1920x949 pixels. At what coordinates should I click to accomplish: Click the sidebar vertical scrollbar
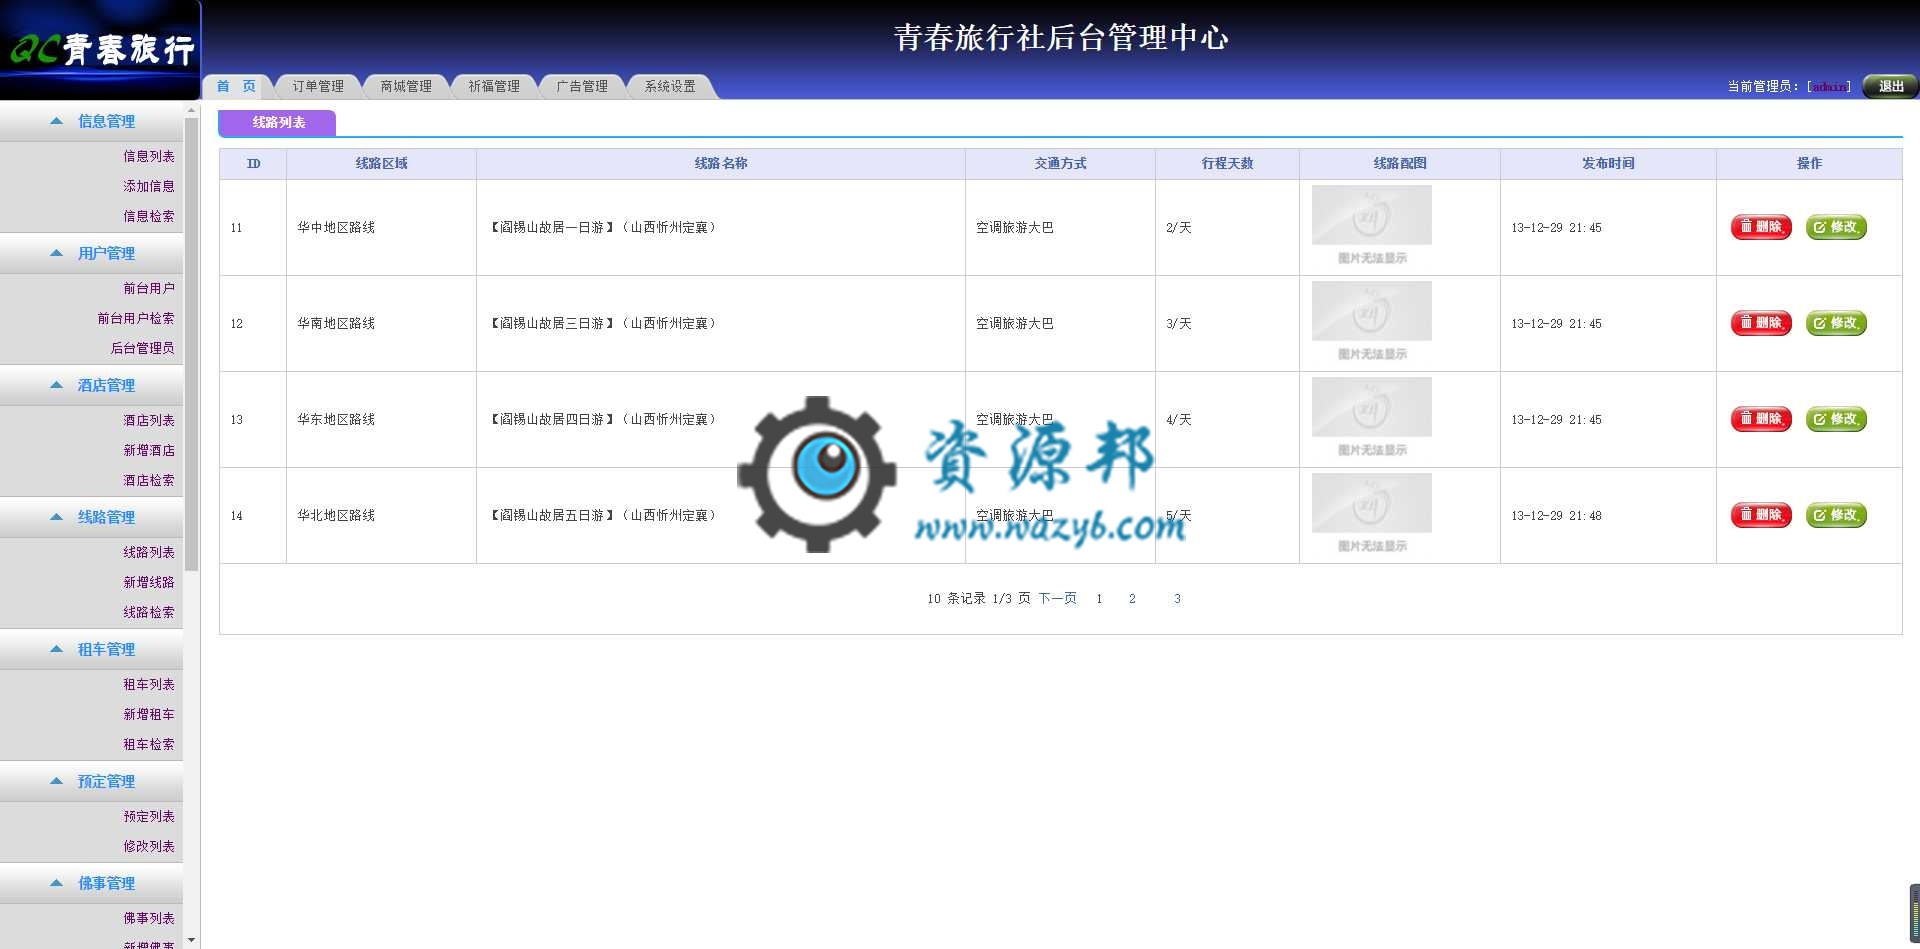point(191,345)
